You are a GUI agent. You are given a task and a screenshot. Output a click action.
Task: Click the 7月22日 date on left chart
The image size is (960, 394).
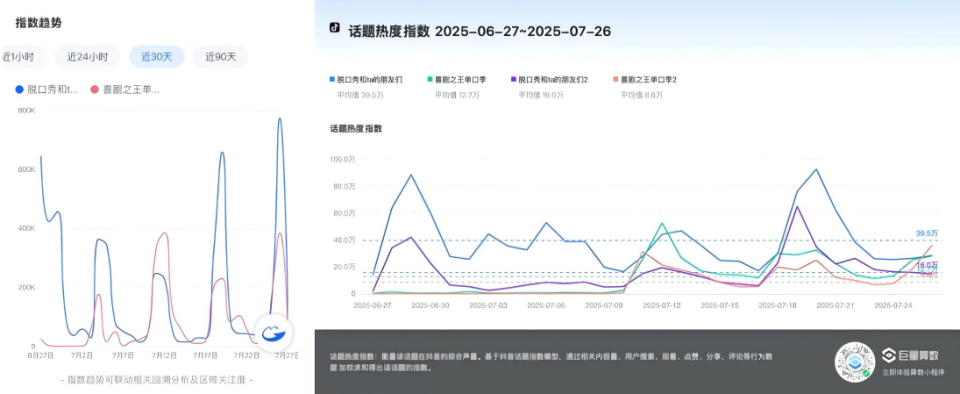tap(246, 354)
